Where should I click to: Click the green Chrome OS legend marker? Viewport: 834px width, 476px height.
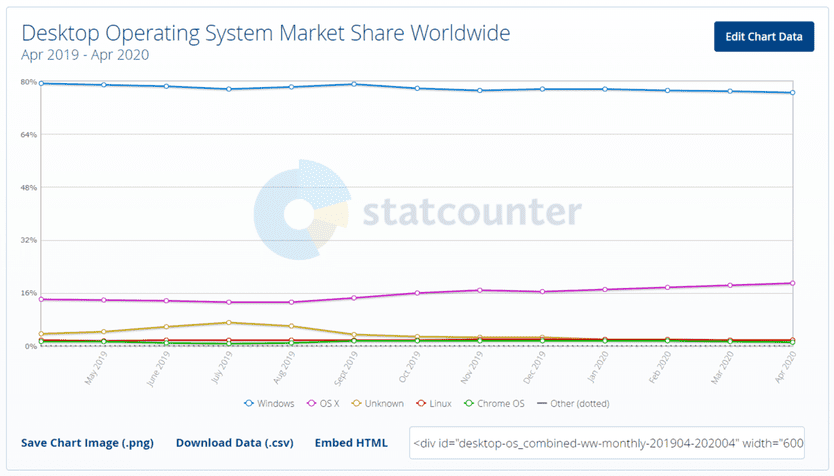coord(468,404)
